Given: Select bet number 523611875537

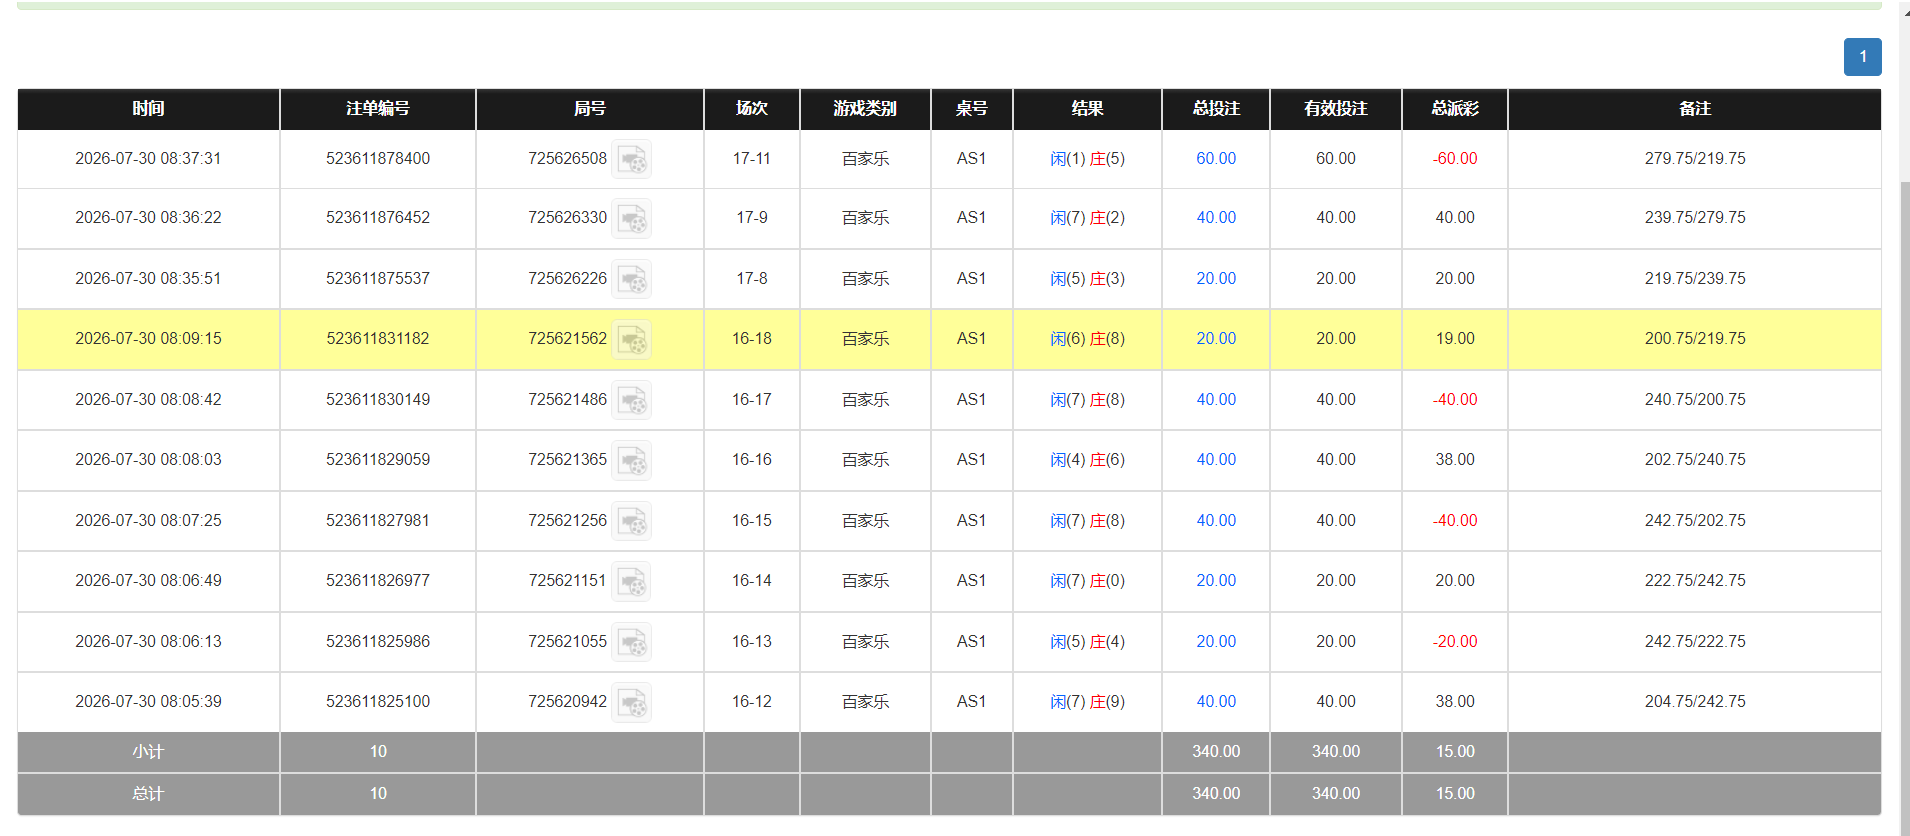Looking at the screenshot, I should (x=378, y=279).
